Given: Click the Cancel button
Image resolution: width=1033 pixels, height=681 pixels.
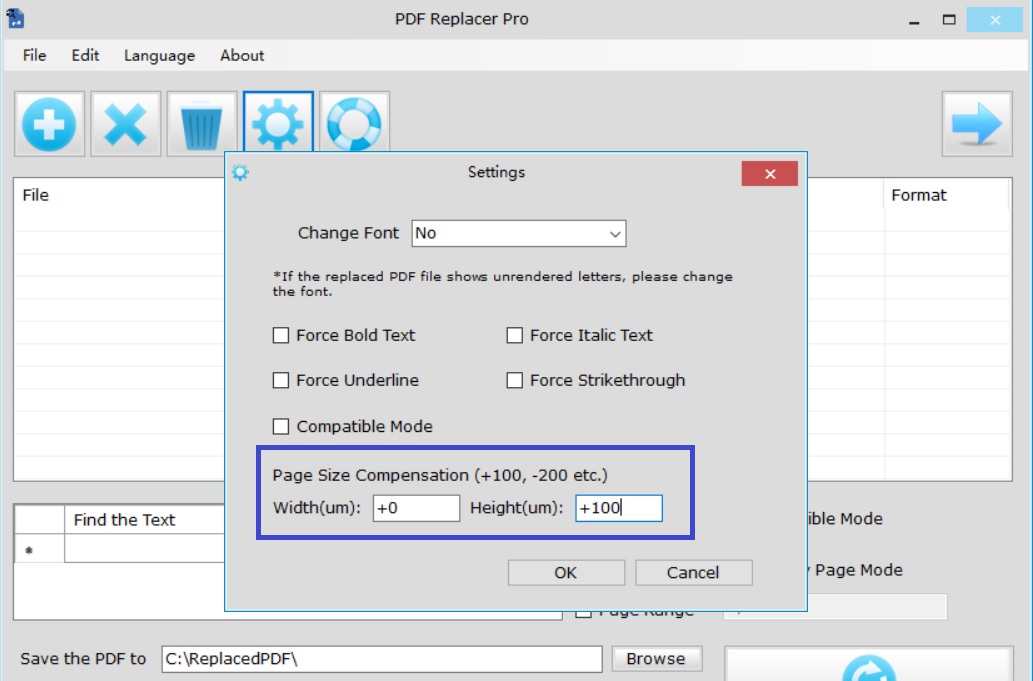Looking at the screenshot, I should coord(693,573).
